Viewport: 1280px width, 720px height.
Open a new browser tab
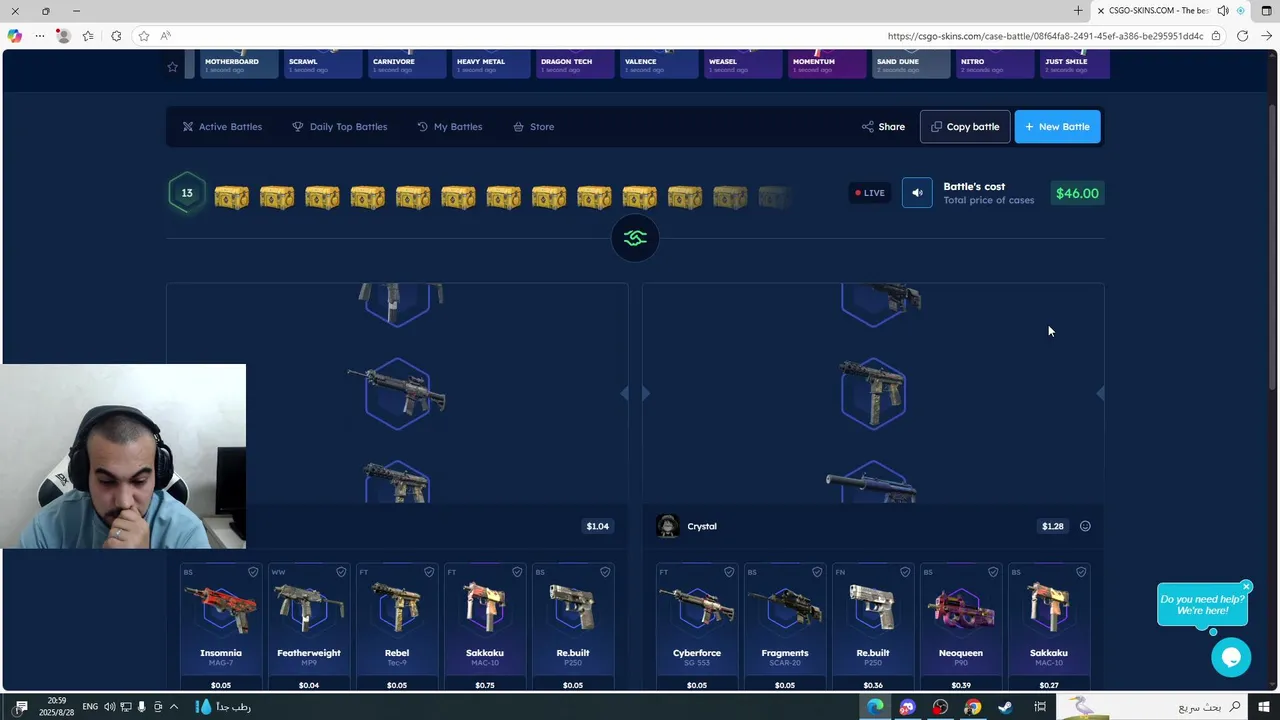coord(1078,11)
